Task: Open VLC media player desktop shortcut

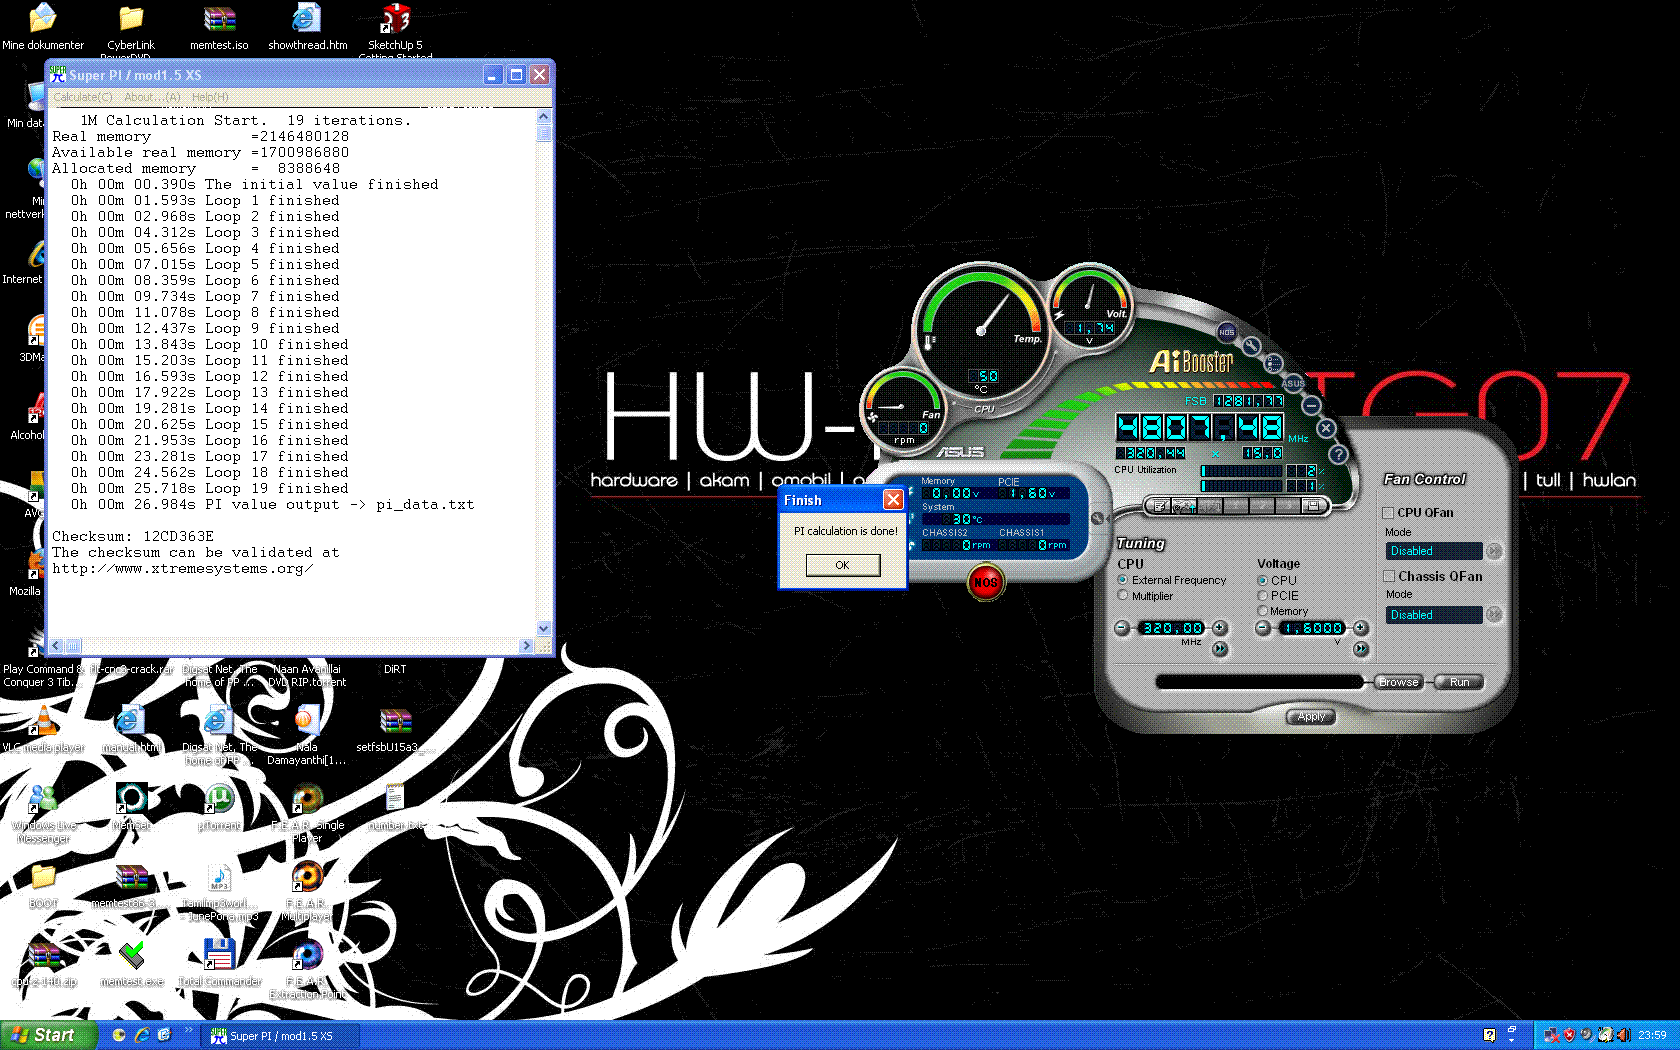Action: click(43, 729)
